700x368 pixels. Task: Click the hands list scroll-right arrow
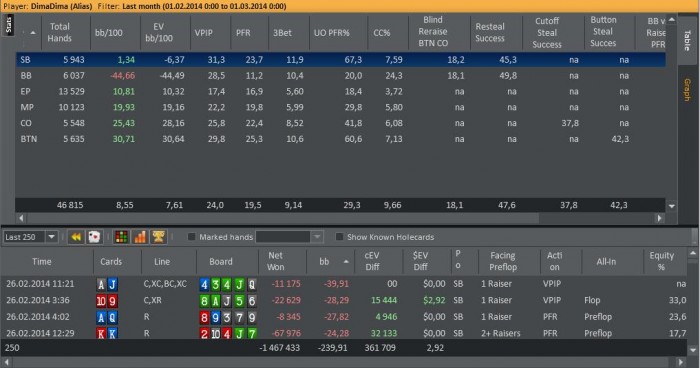680,362
